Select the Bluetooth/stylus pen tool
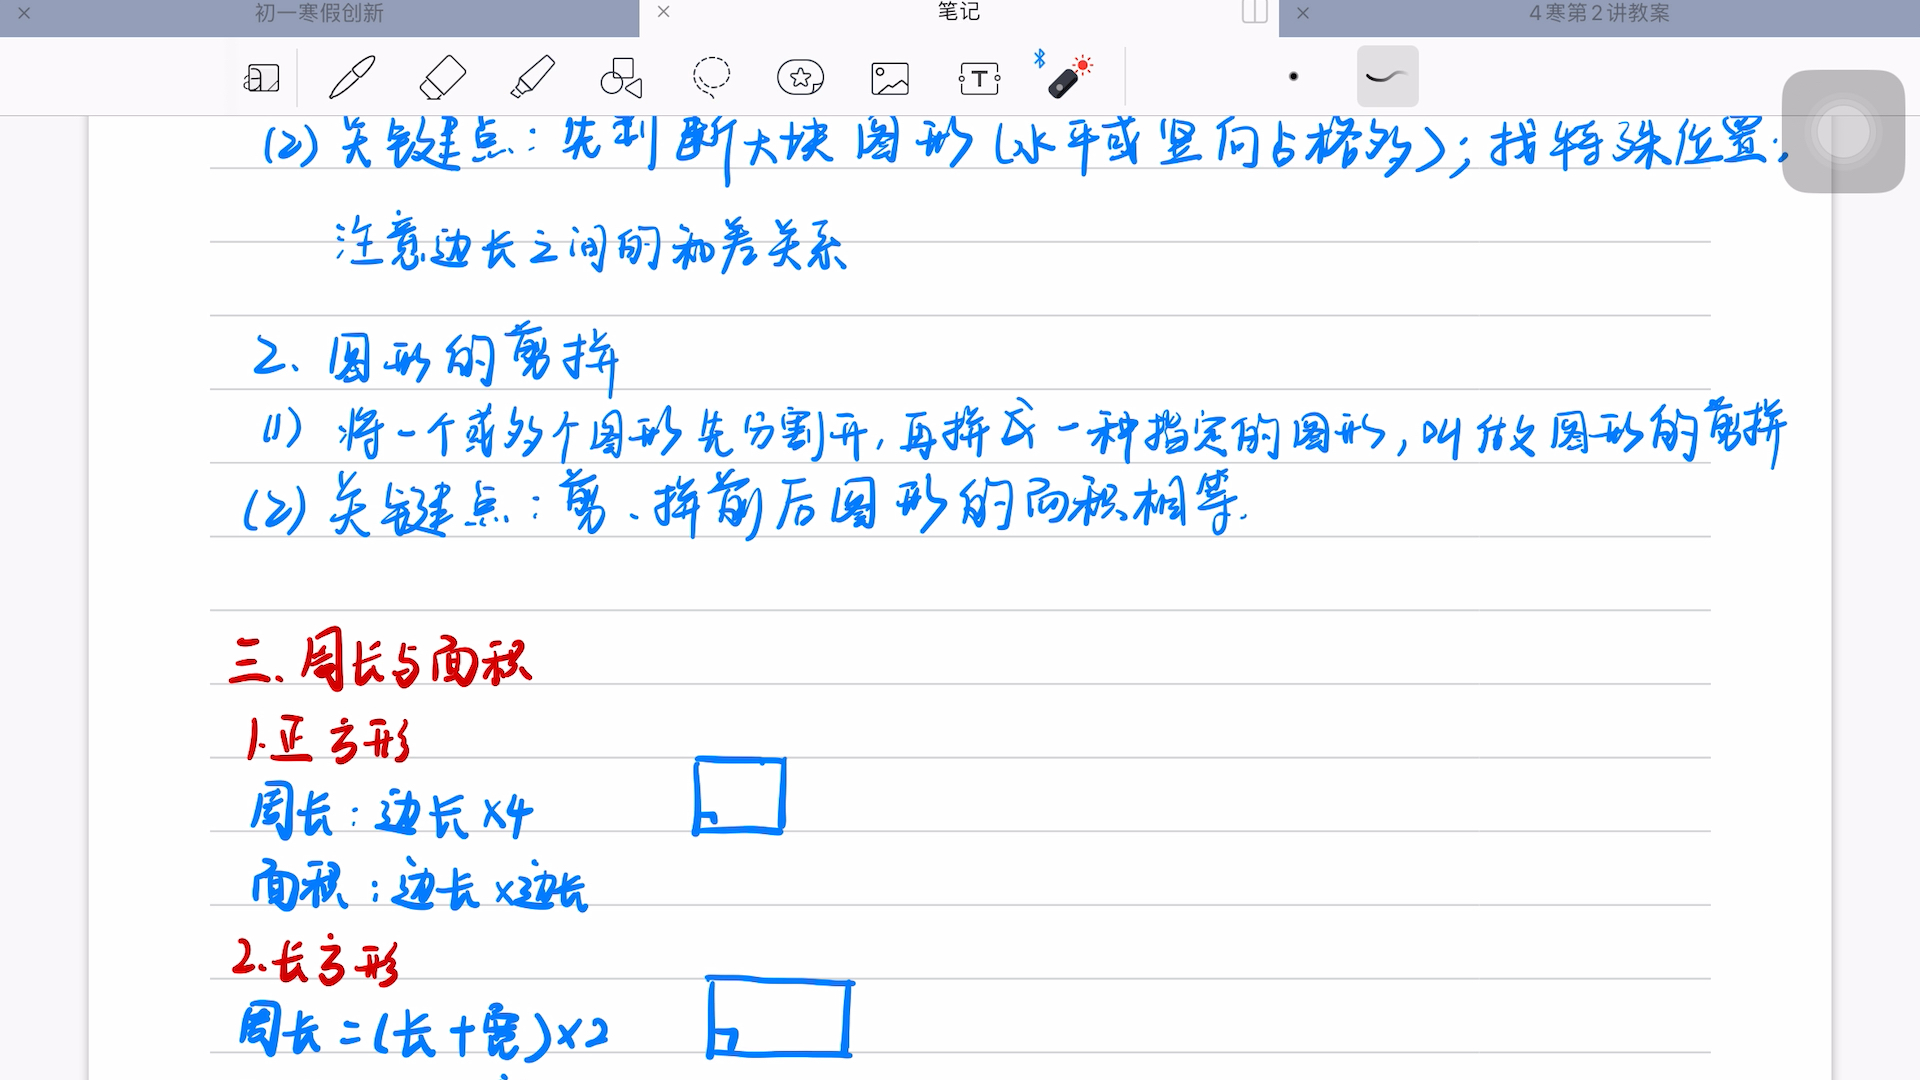This screenshot has height=1080, width=1920. [x=1064, y=75]
